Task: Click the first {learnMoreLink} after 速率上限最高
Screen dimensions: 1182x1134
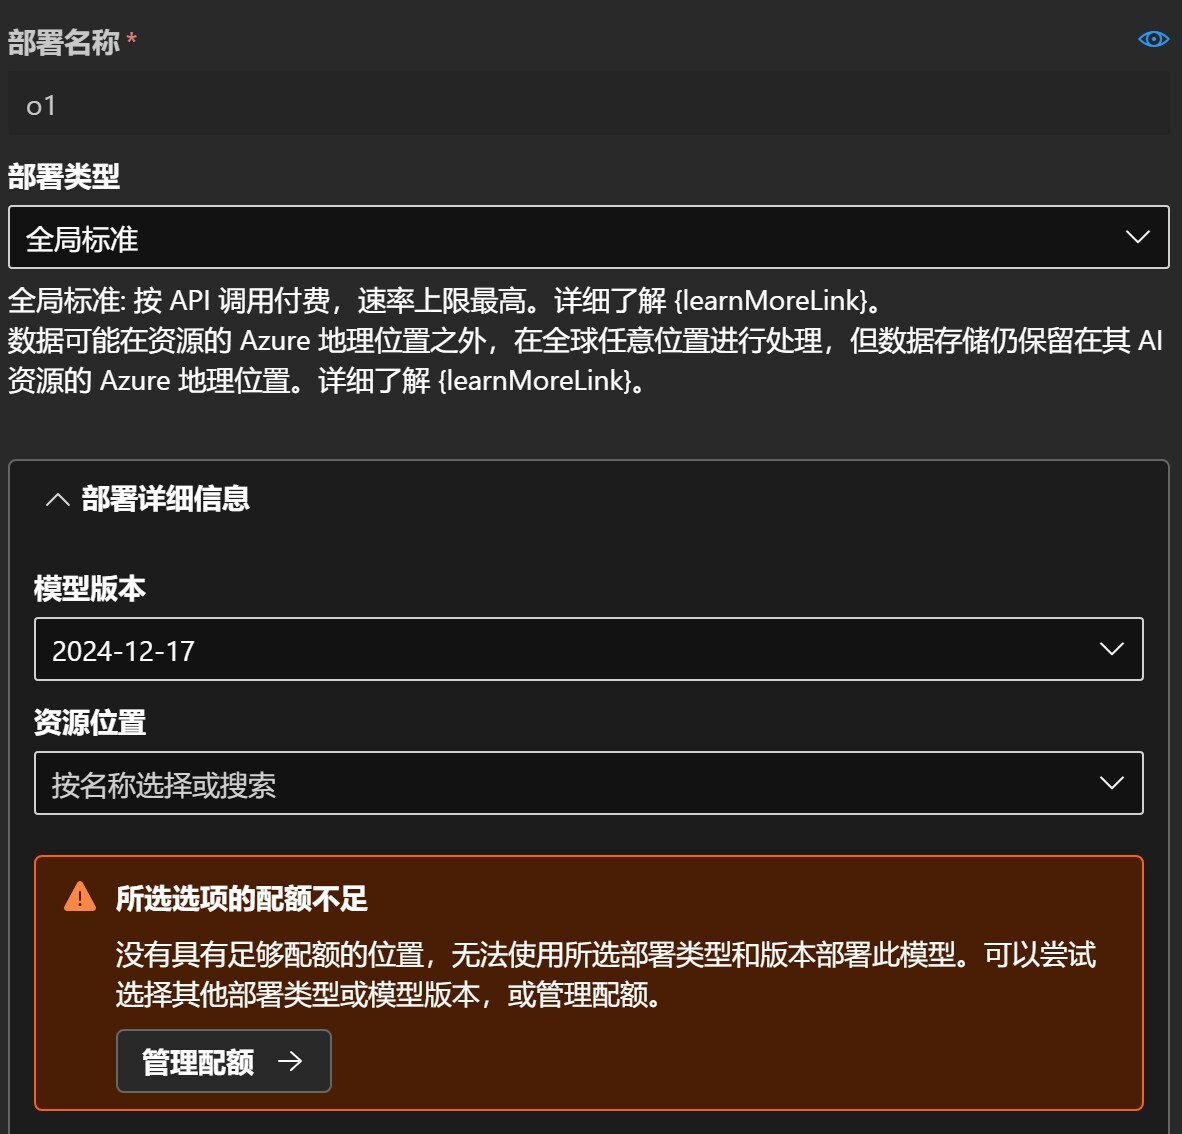Action: tap(770, 301)
